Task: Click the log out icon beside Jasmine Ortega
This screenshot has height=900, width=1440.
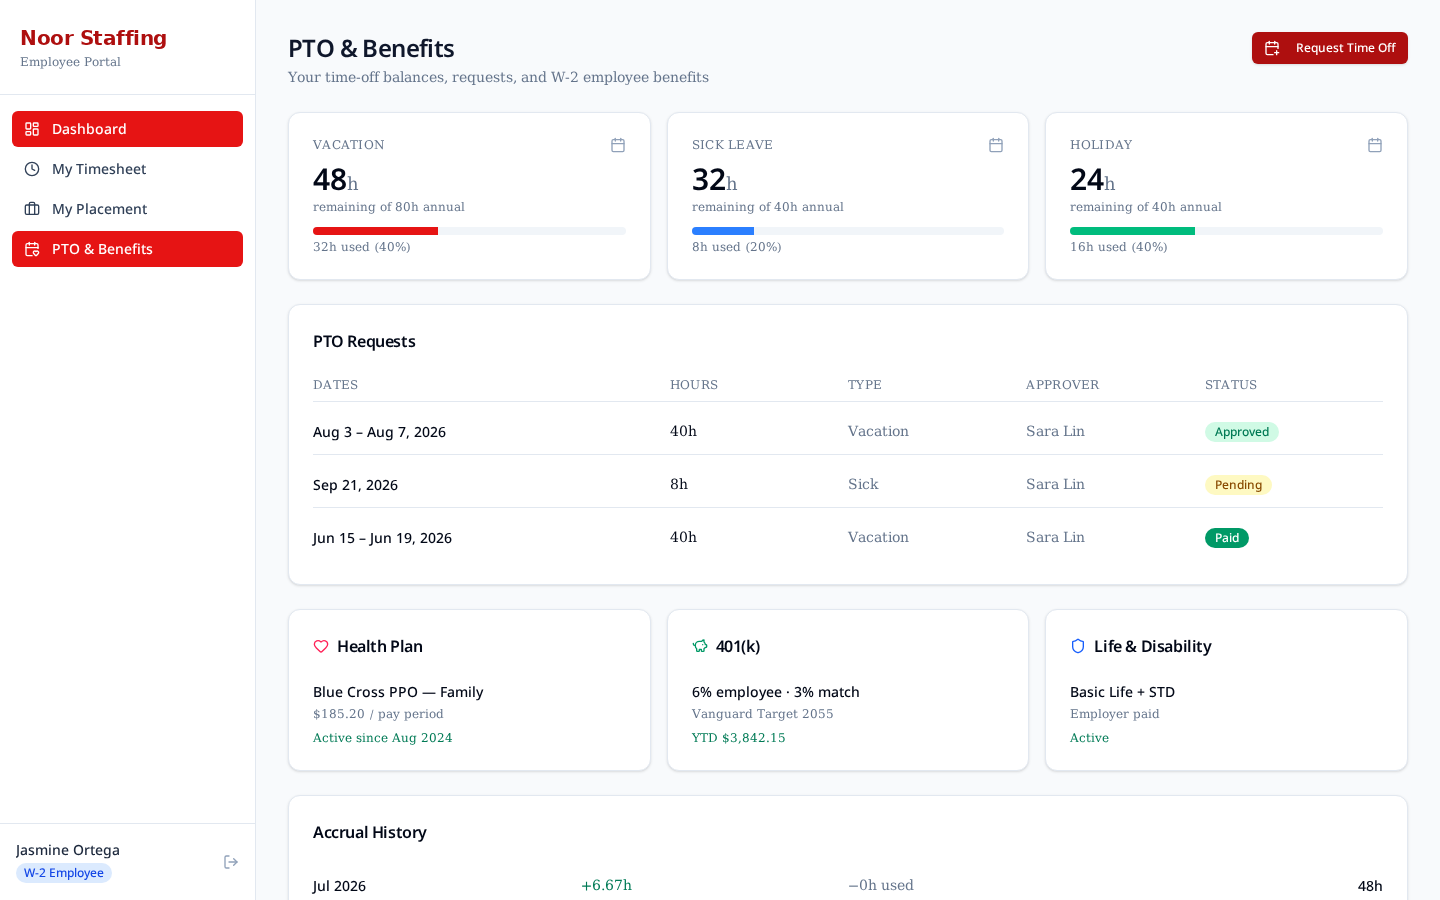Action: coord(231,862)
